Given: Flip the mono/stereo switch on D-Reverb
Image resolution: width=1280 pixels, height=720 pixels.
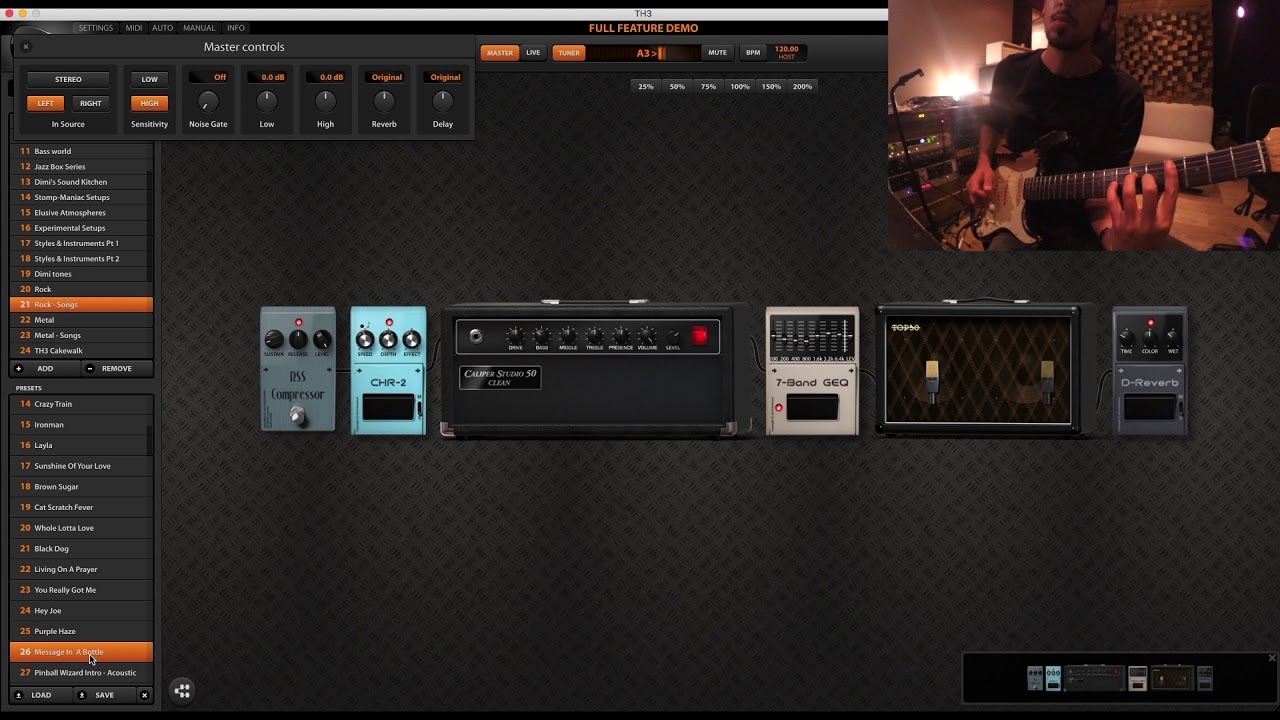Looking at the screenshot, I should click(x=1181, y=408).
